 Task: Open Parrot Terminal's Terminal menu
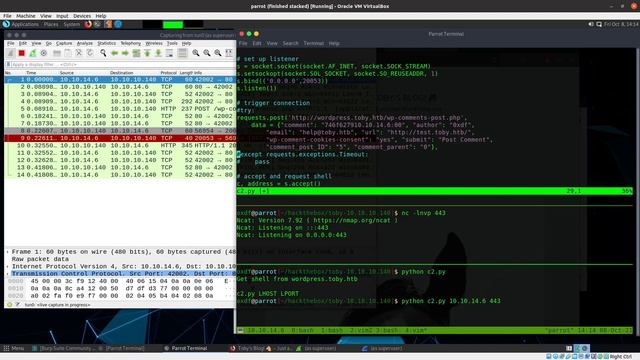(313, 43)
